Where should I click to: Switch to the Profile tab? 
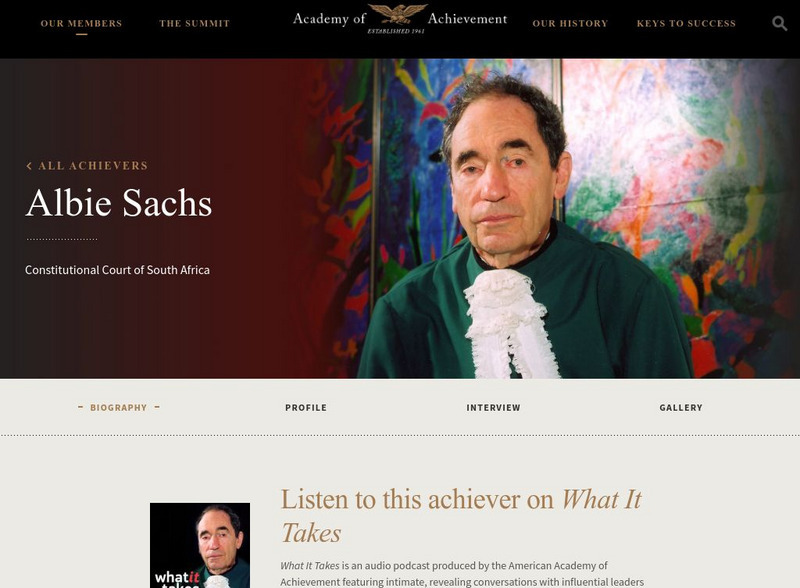[x=306, y=407]
